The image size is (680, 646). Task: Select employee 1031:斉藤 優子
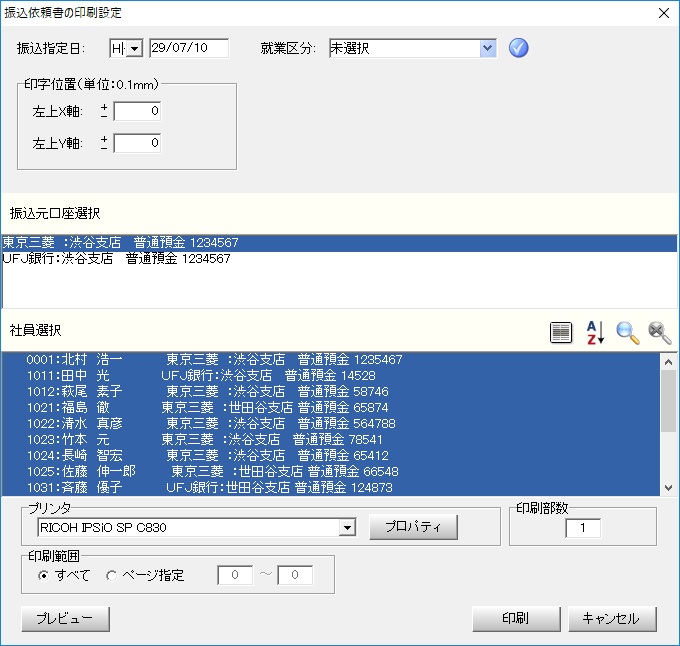(330, 488)
